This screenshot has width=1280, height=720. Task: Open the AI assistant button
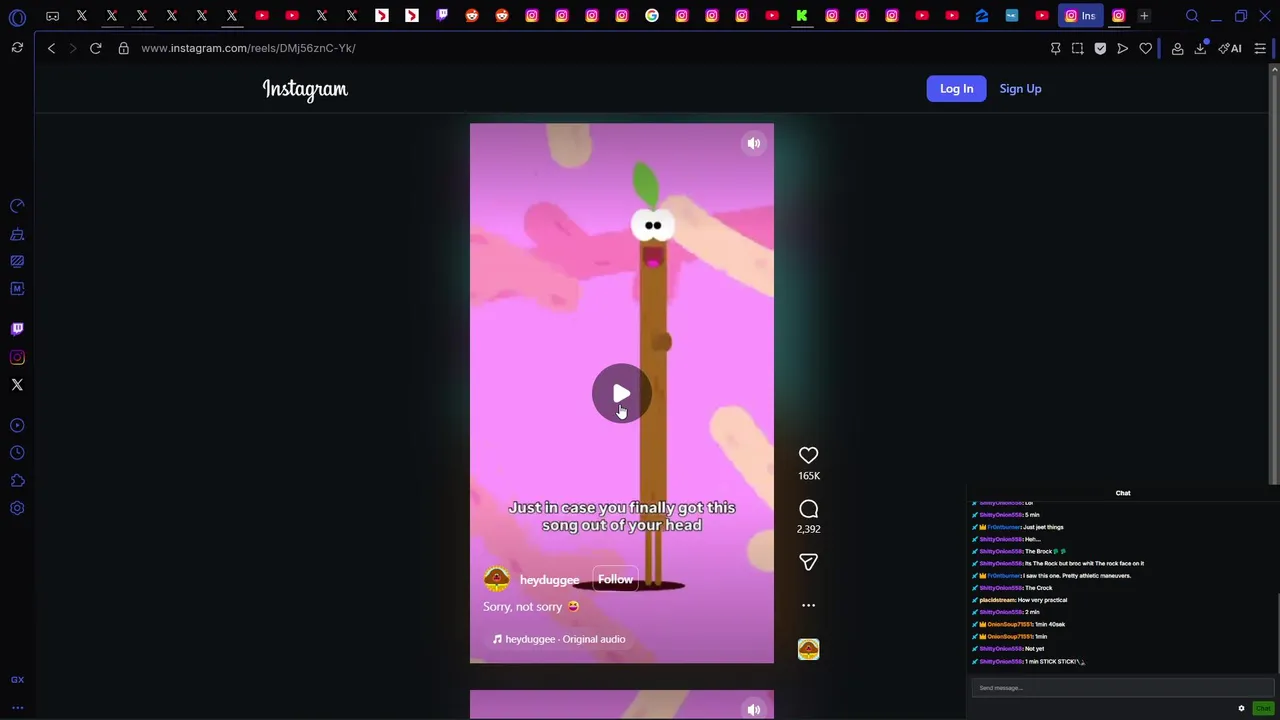(x=1230, y=48)
